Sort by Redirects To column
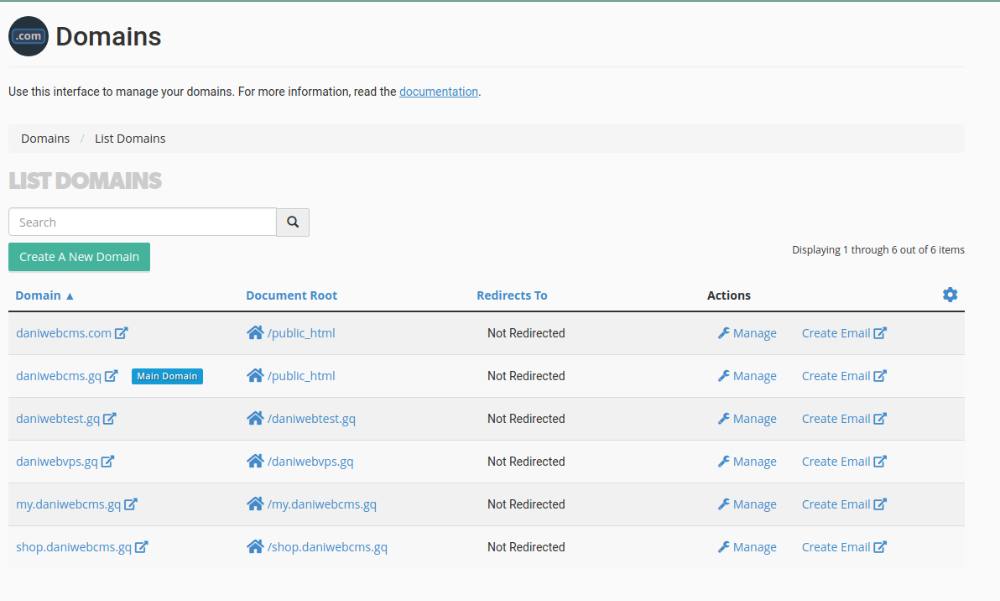The height and width of the screenshot is (601, 1000). click(x=511, y=295)
